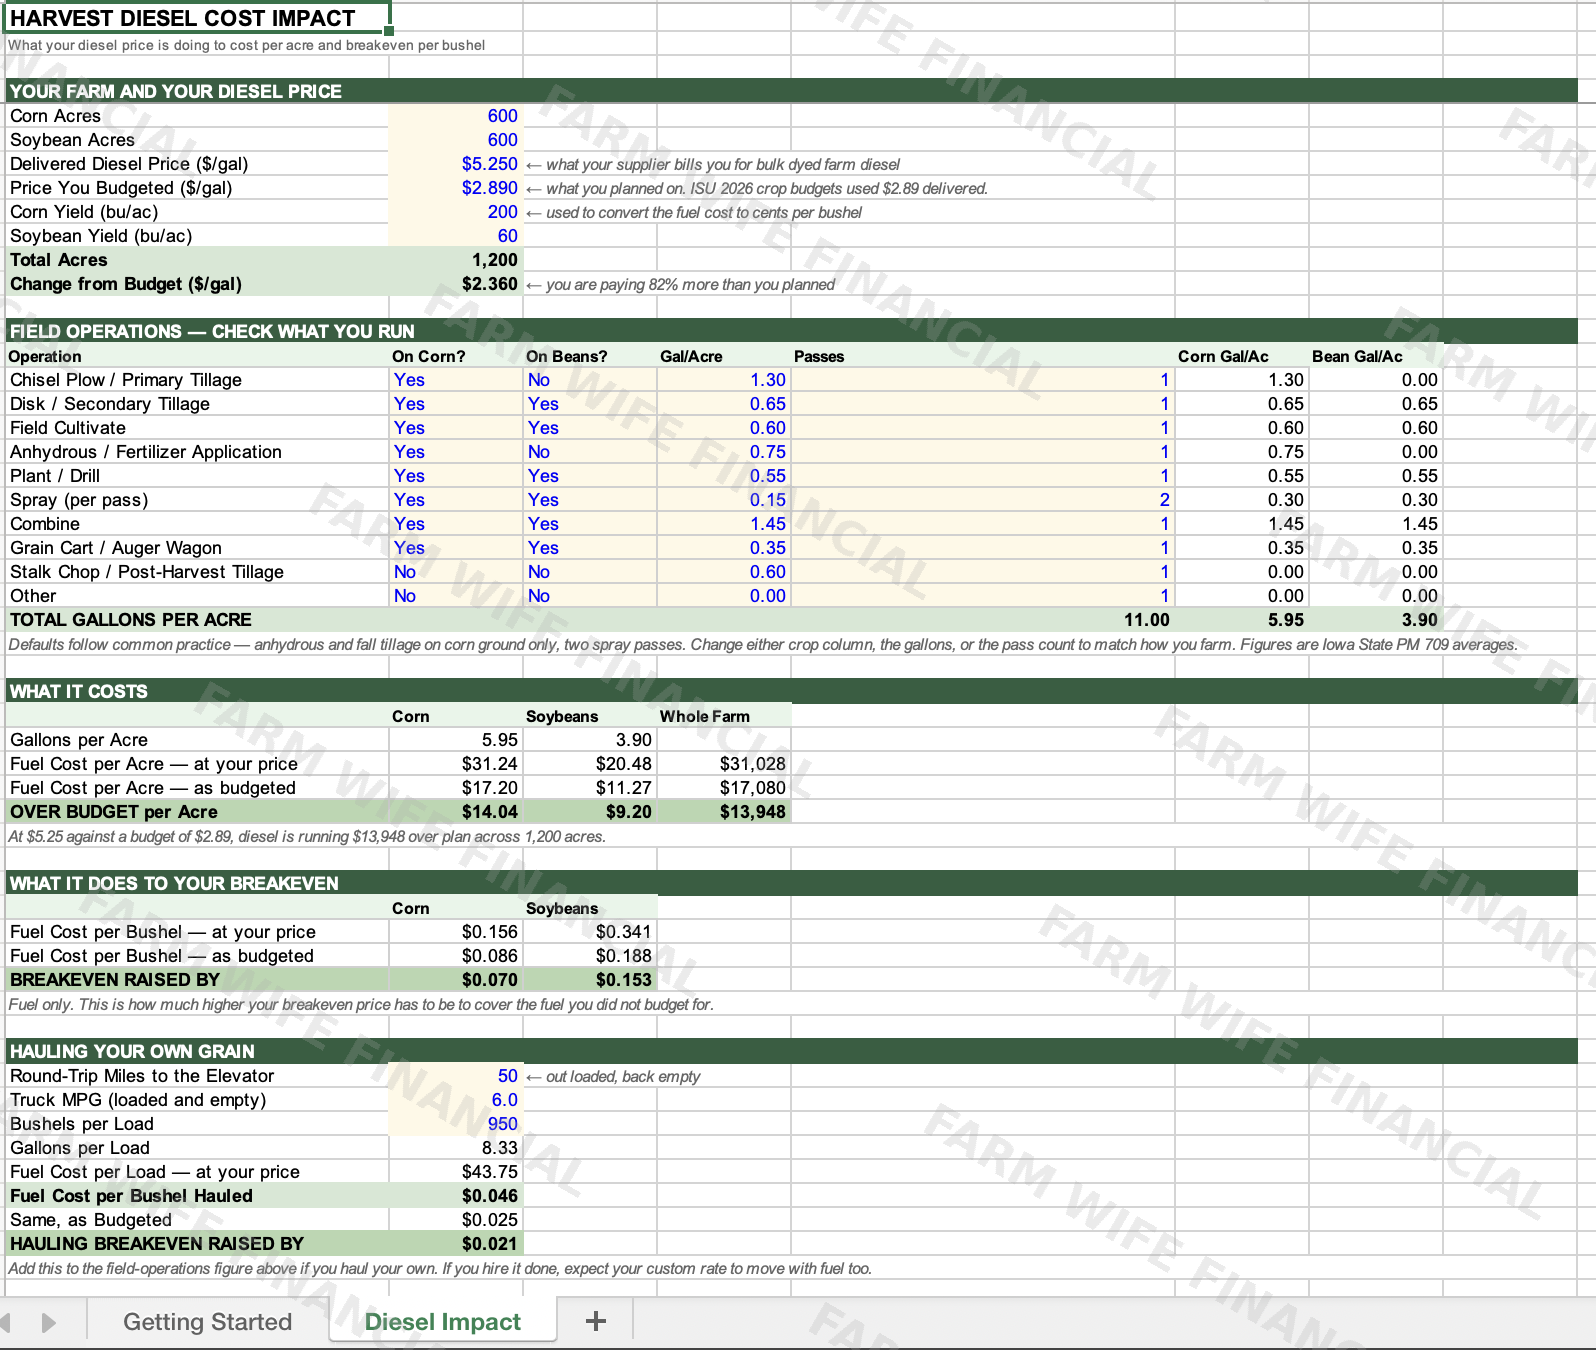Screen dimensions: 1596x1350
Task: Select the Gal/Acre value 0.15 for Spray
Action: point(724,500)
